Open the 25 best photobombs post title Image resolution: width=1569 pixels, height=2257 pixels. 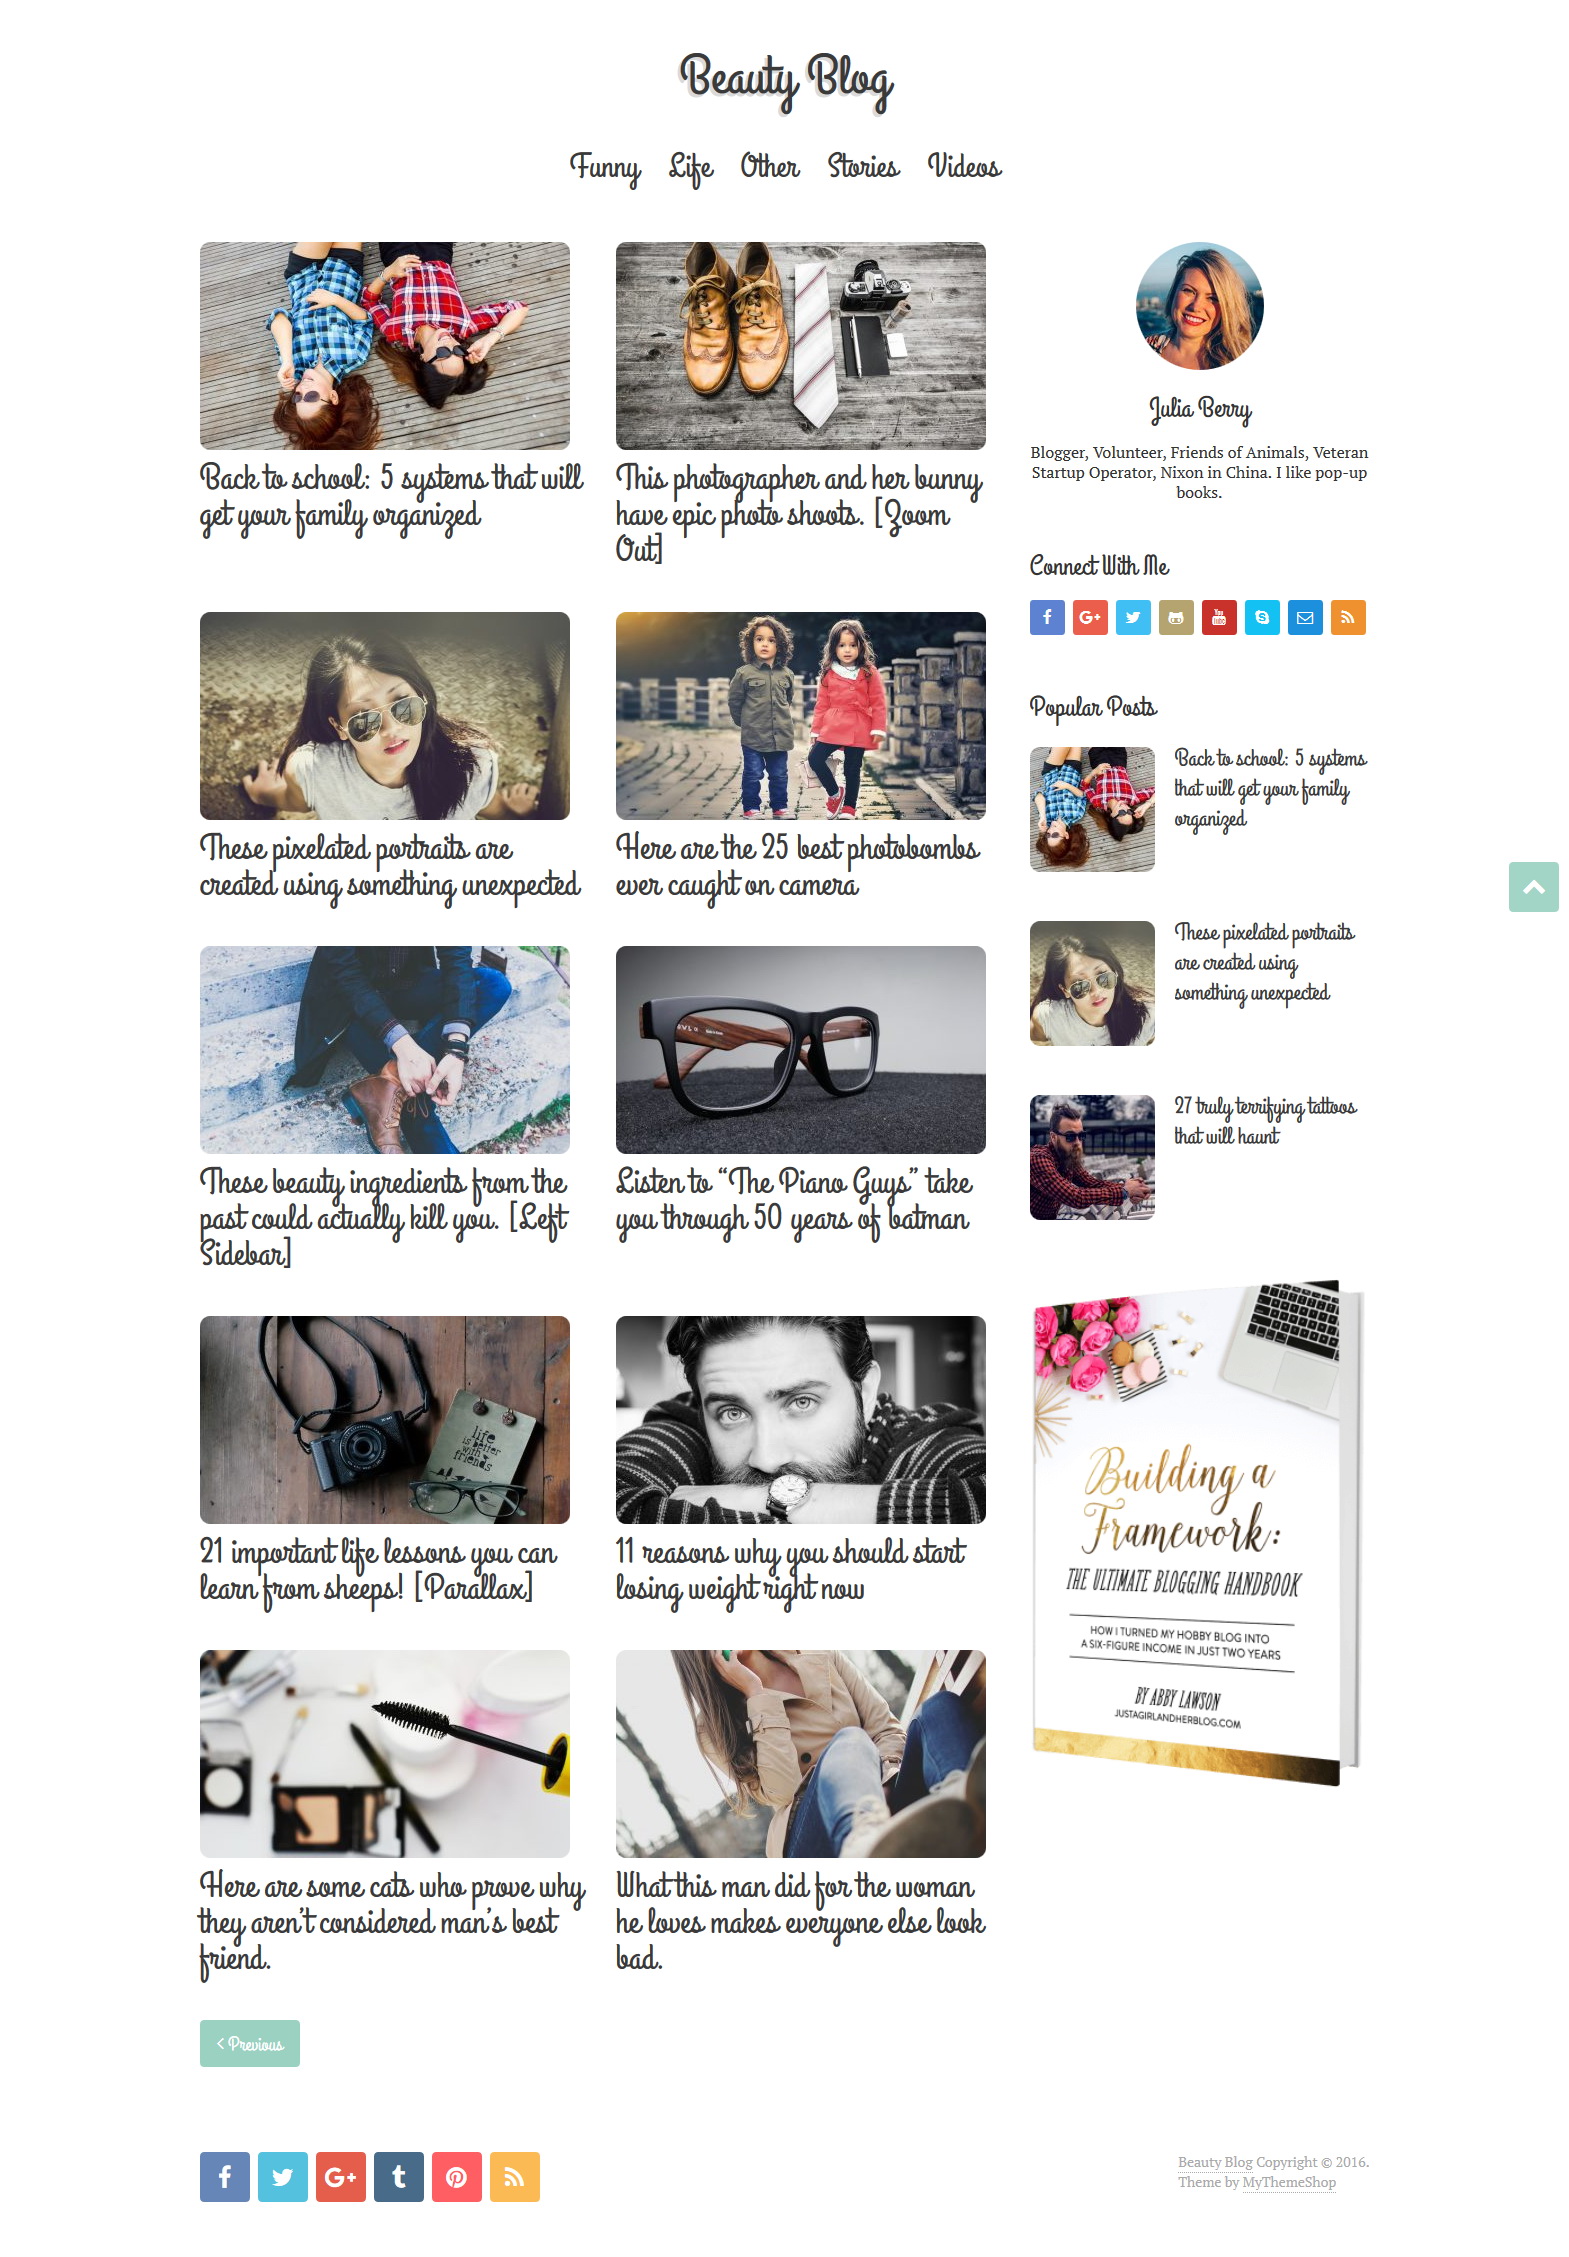pos(797,866)
